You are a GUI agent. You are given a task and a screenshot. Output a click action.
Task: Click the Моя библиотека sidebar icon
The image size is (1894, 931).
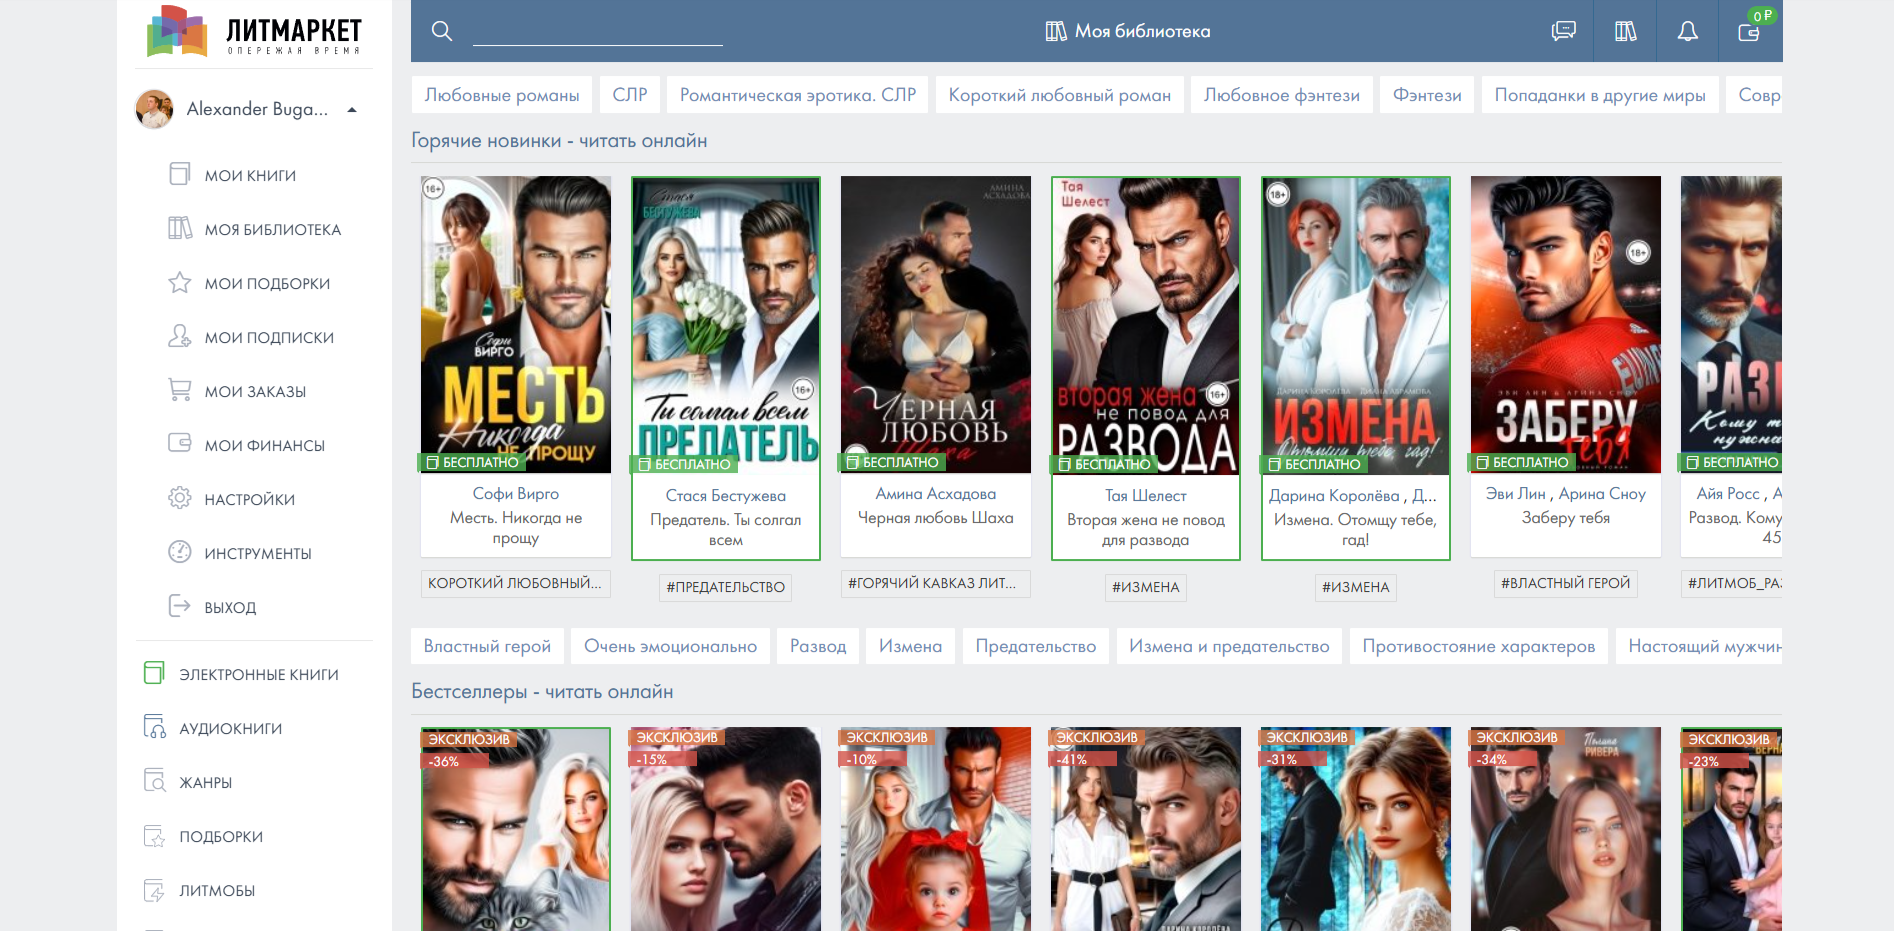[180, 228]
